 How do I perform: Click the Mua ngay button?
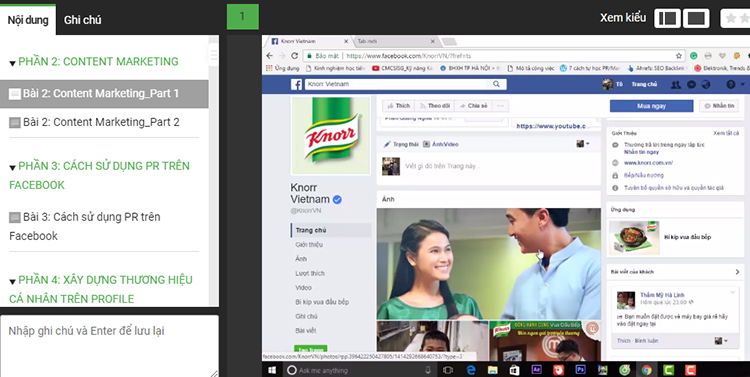651,106
